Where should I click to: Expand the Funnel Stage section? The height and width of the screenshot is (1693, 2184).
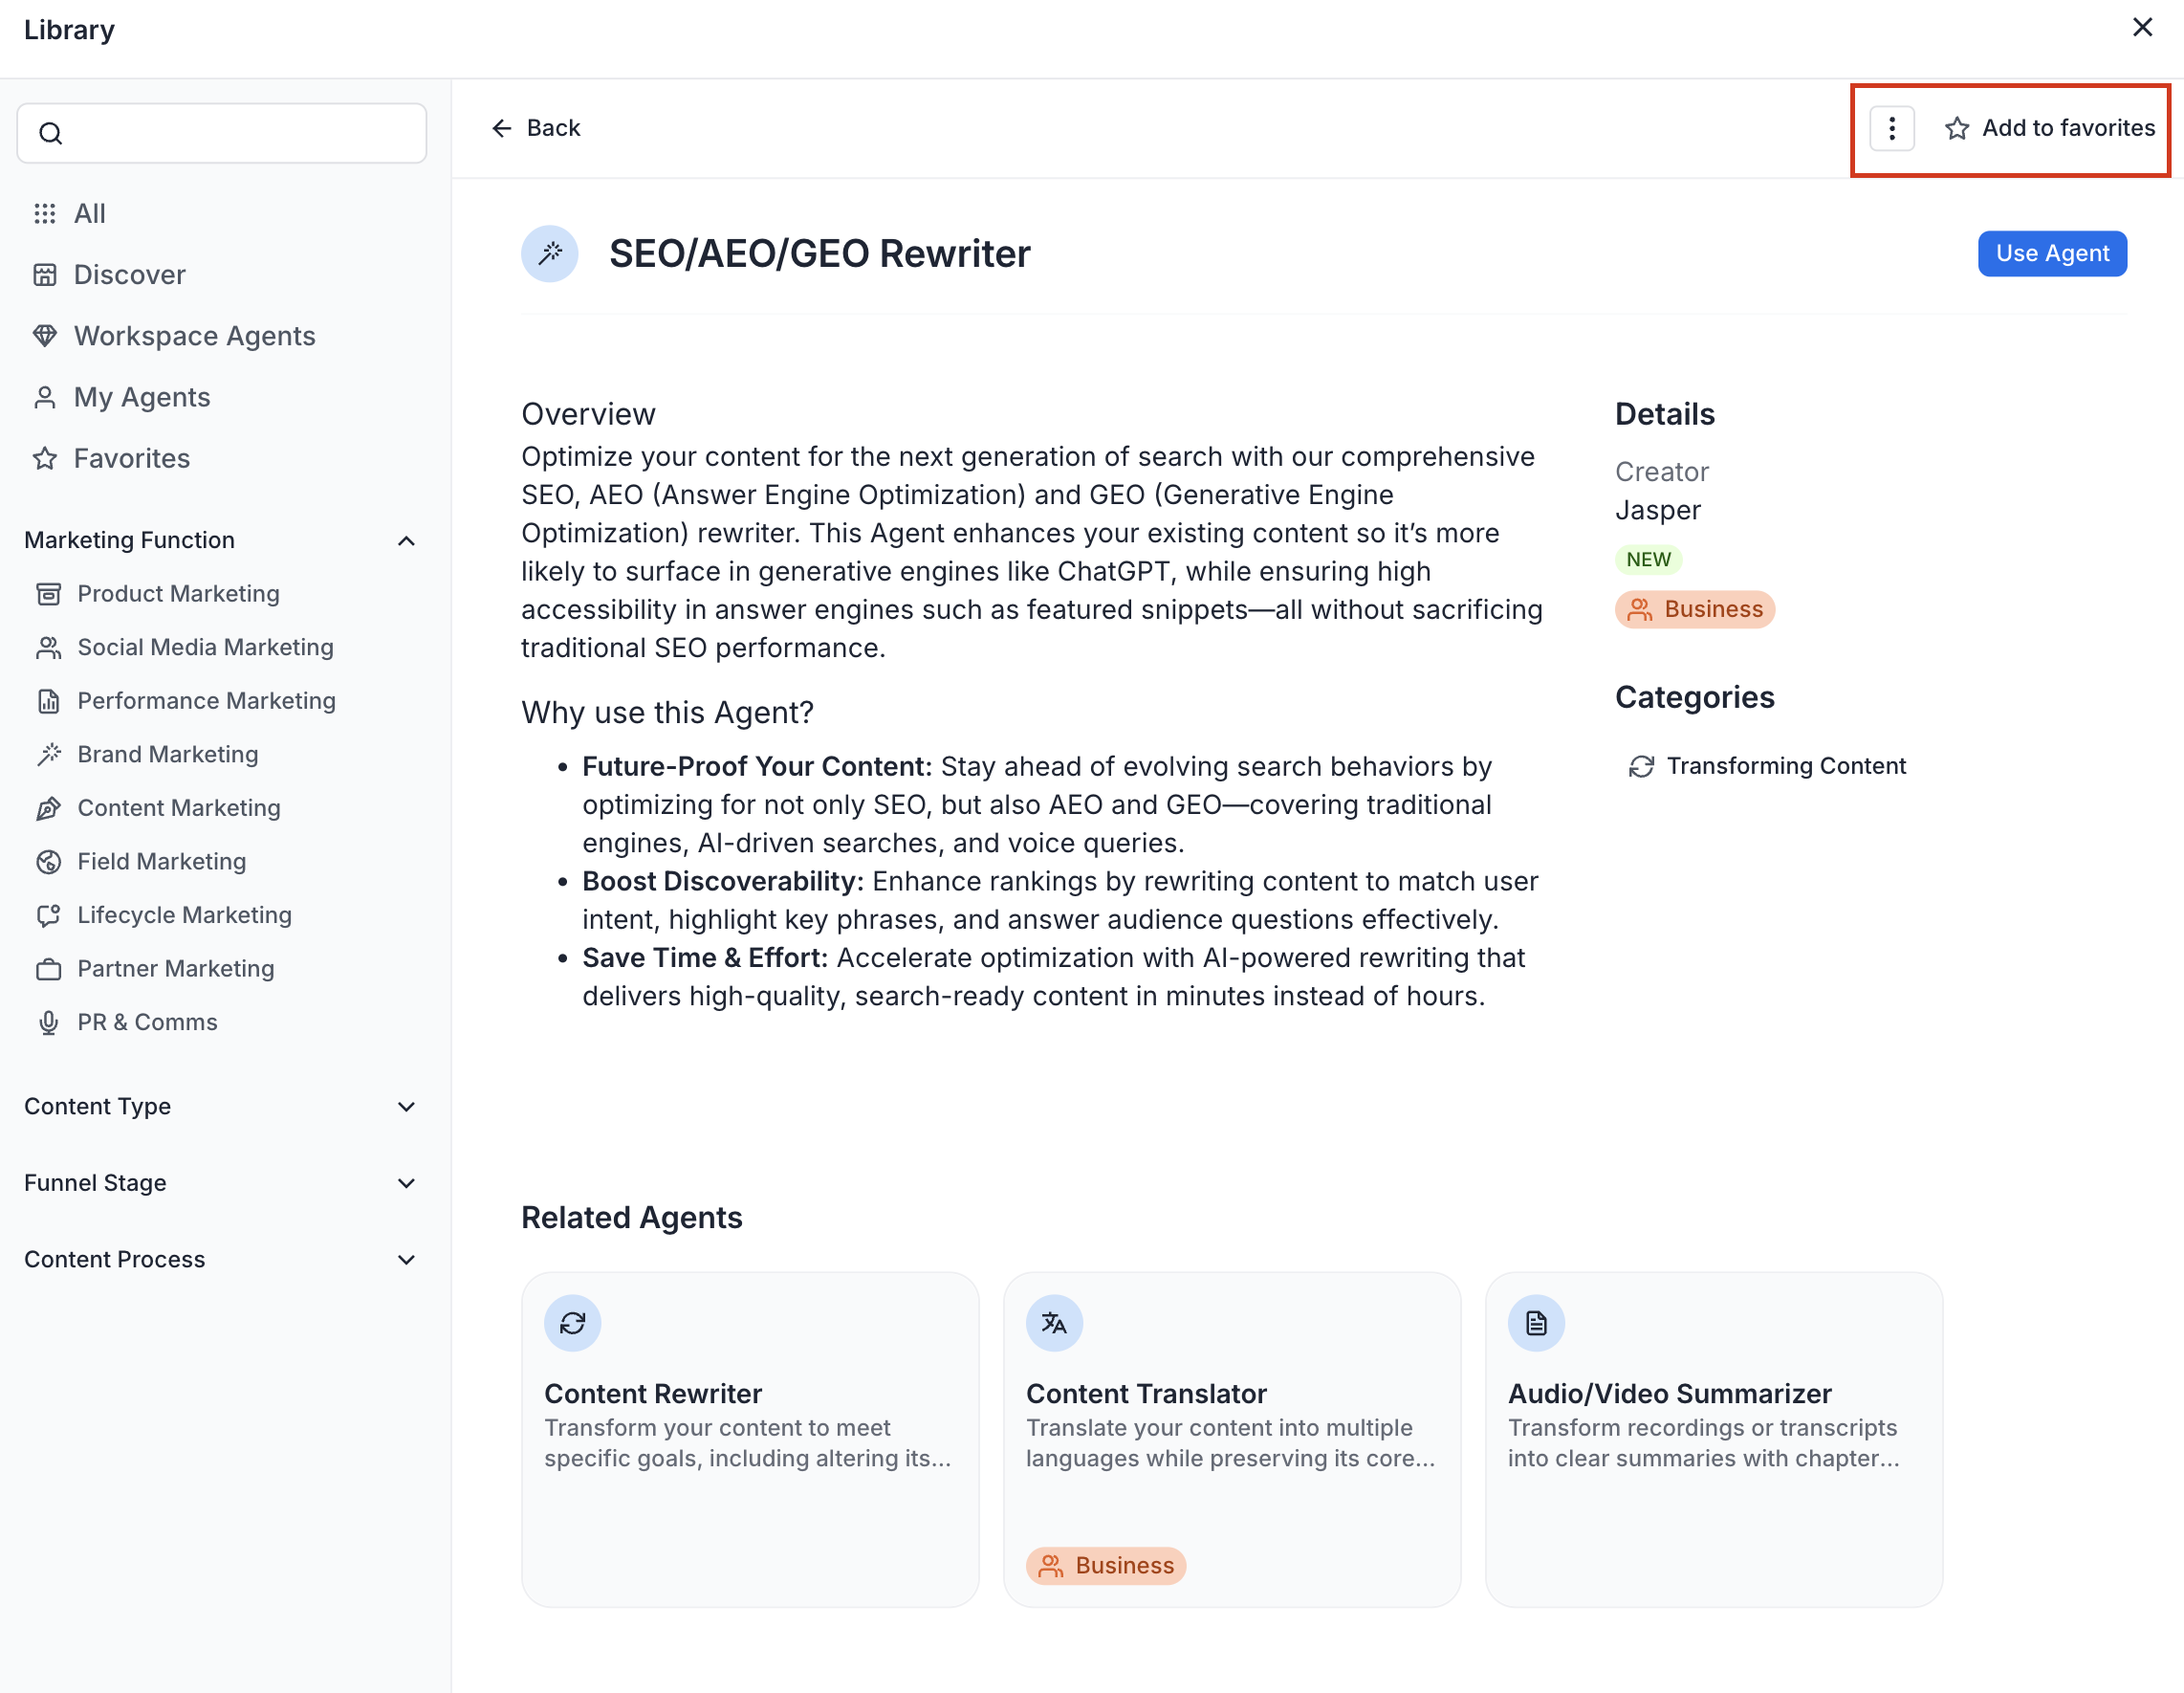point(406,1183)
